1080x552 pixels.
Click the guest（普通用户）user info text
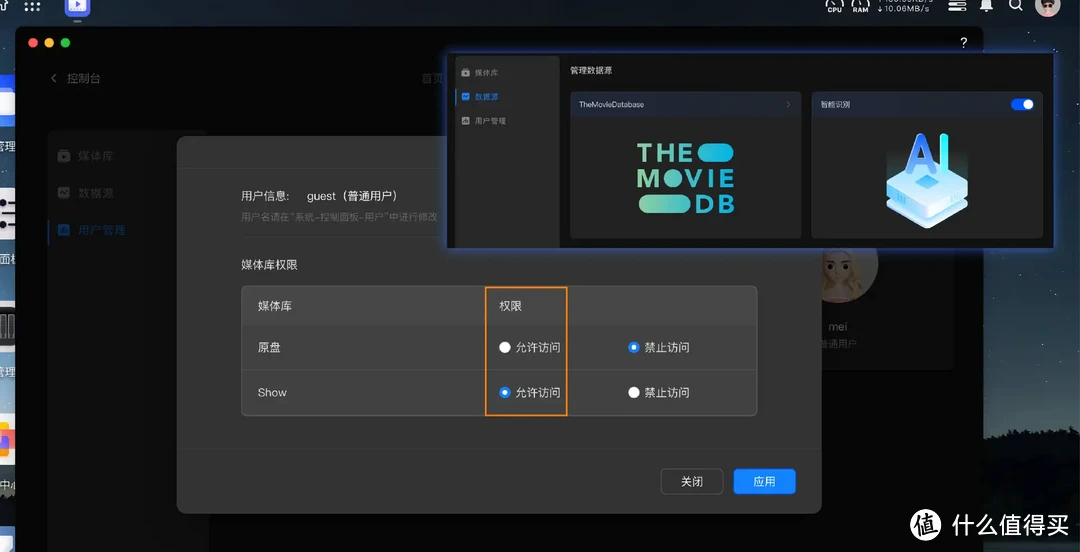(352, 196)
